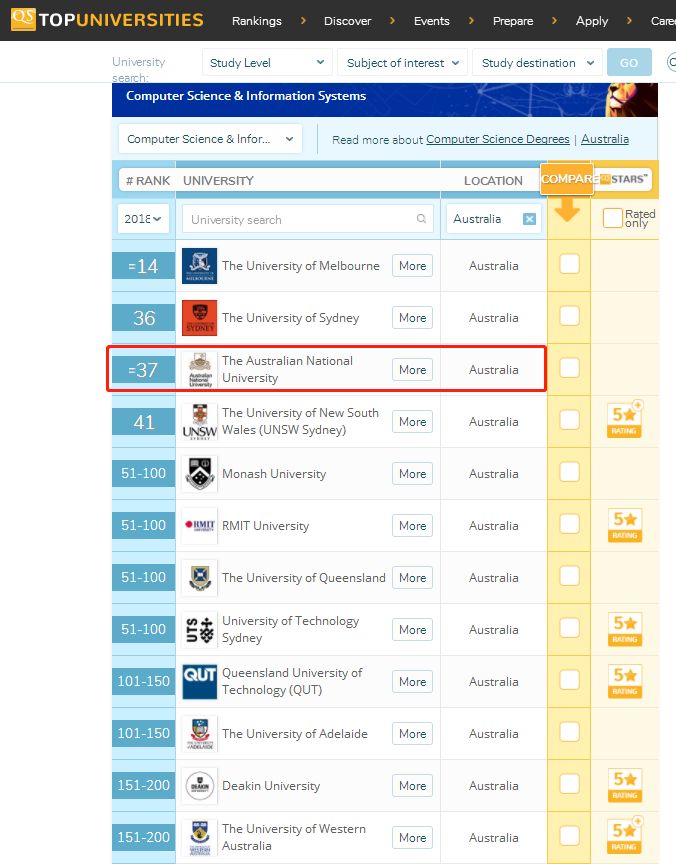The image size is (676, 864).
Task: Click More for Deakin University
Action: [412, 786]
